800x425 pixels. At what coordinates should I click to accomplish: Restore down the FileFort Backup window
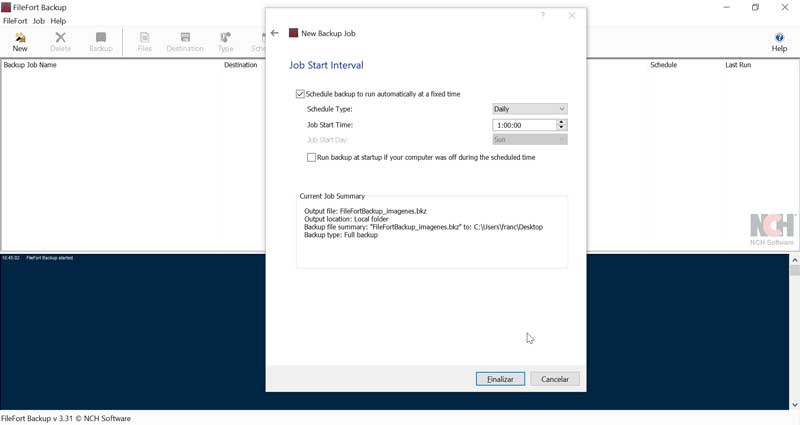click(x=756, y=7)
